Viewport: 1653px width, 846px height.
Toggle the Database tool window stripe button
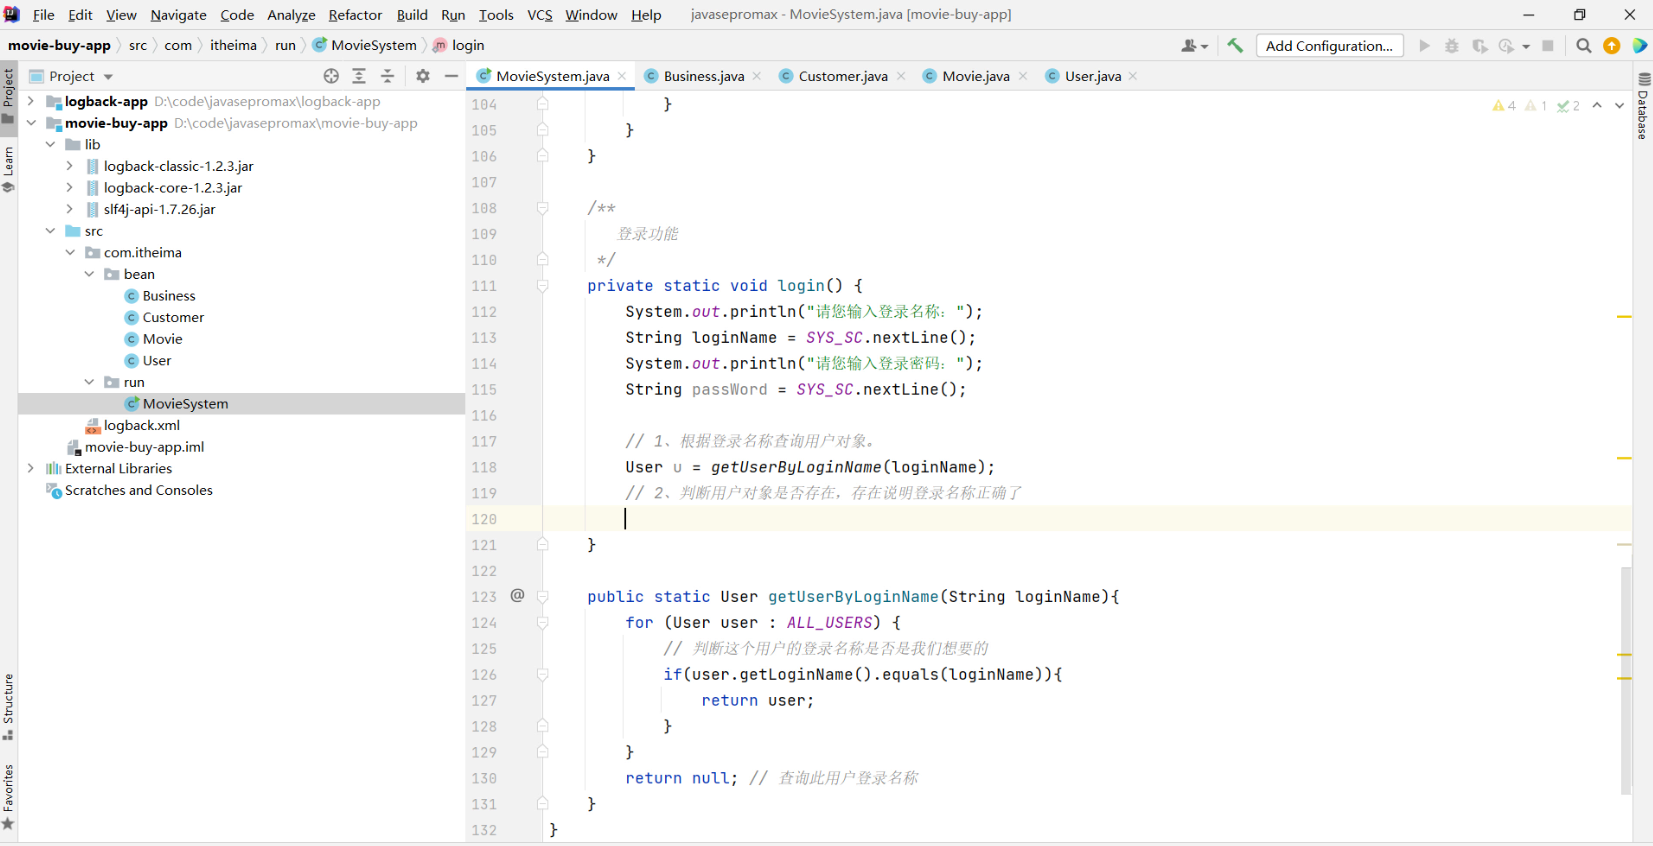click(x=1643, y=105)
